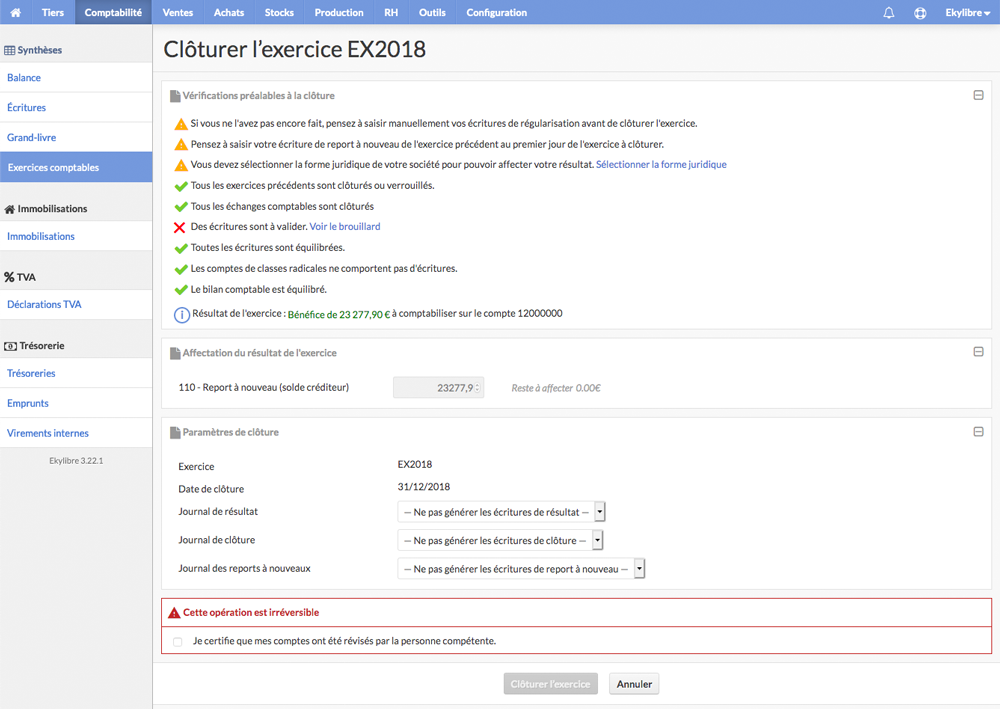This screenshot has width=1000, height=709.
Task: Open the Journal de clôture dropdown
Action: [x=500, y=541]
